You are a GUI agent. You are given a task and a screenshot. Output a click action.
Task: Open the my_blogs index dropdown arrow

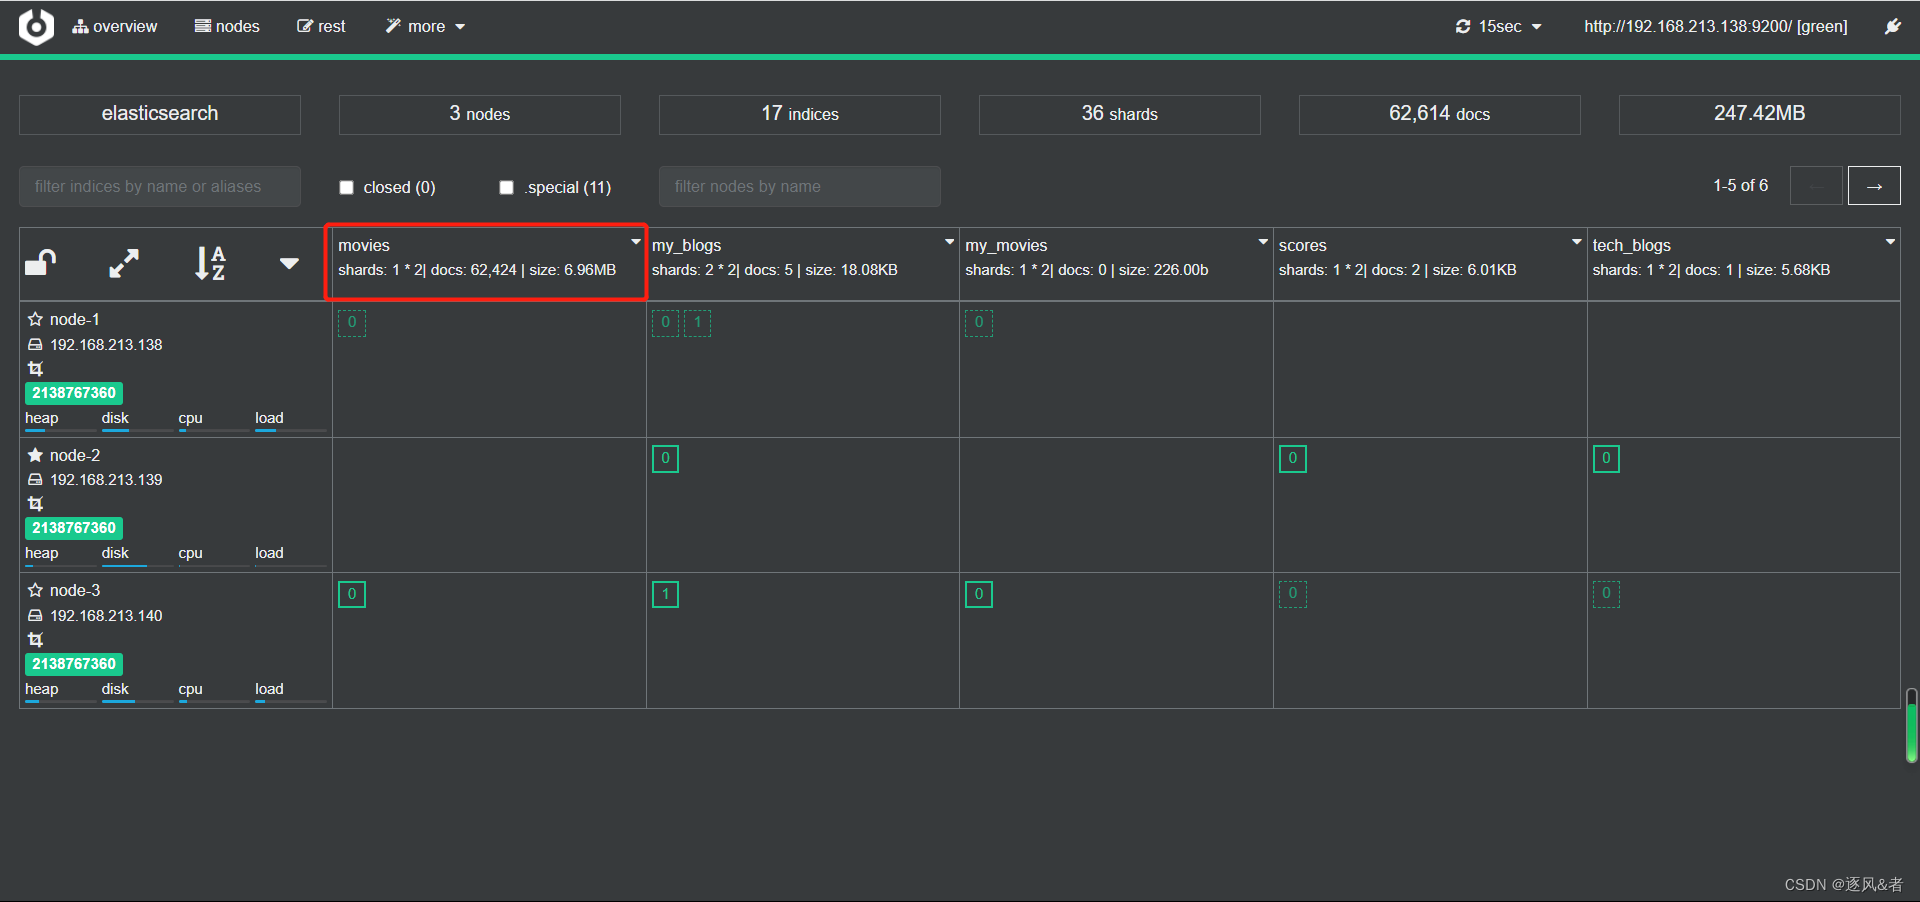point(949,242)
